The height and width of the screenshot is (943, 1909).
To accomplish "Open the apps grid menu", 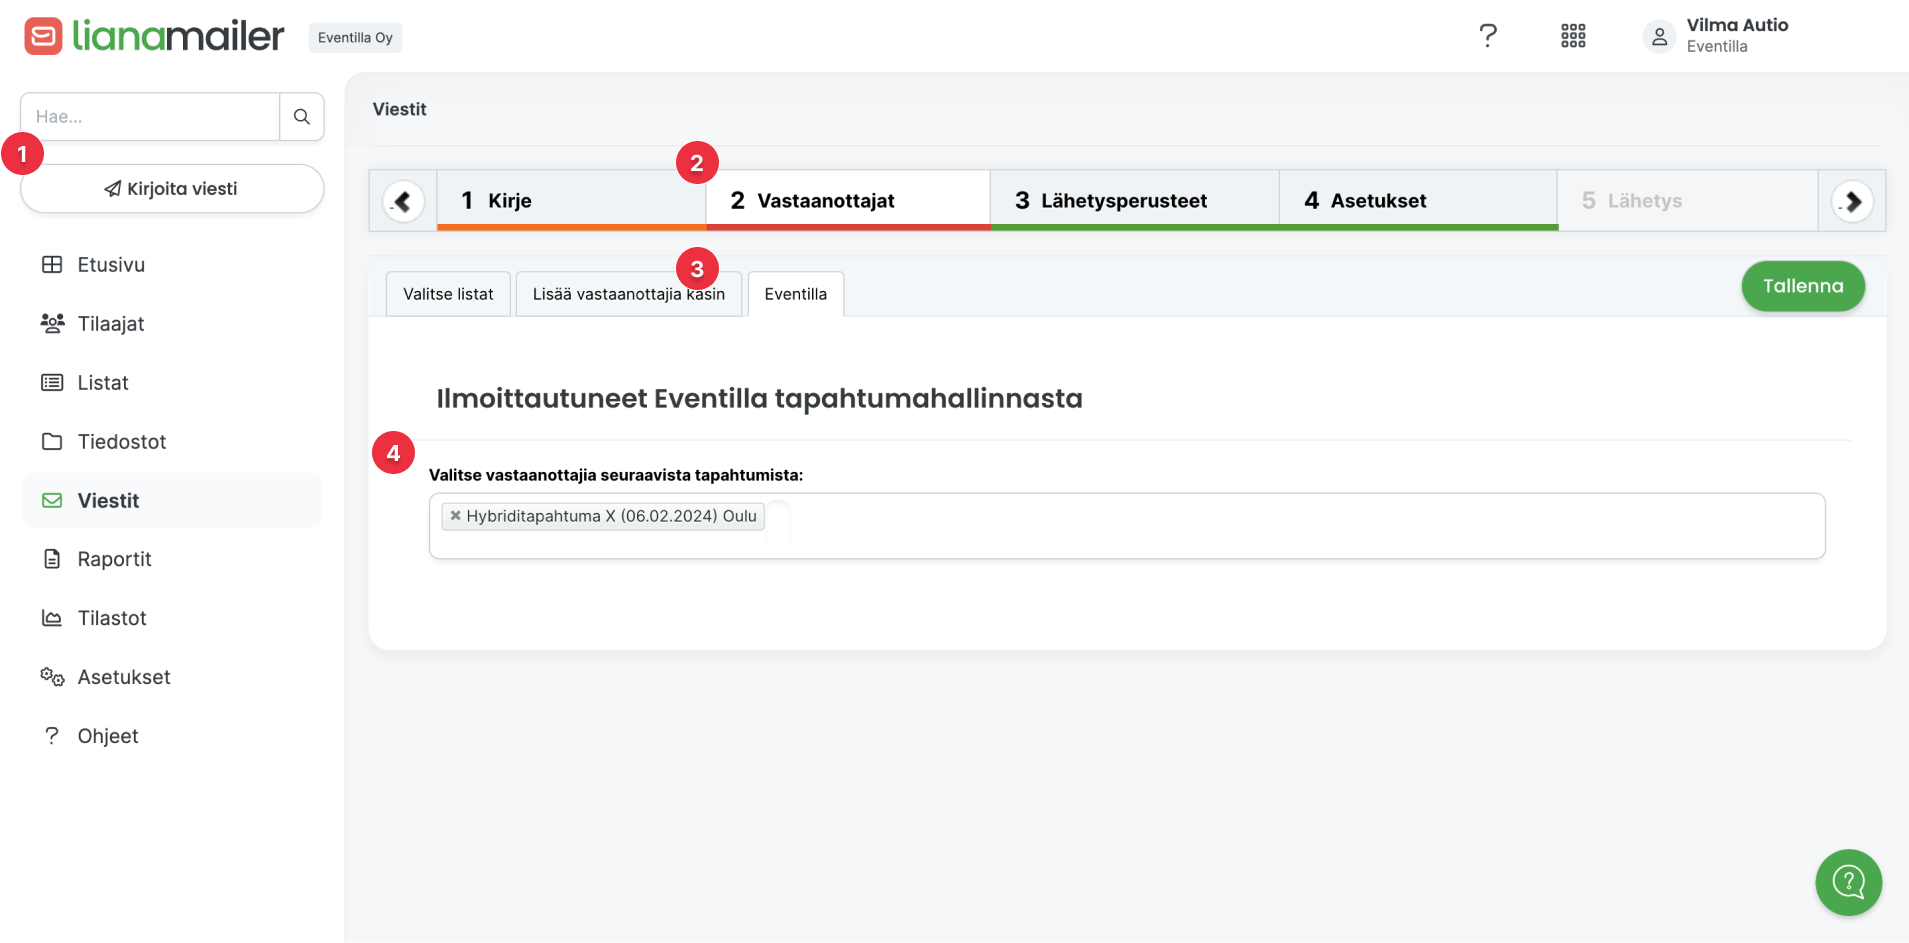I will coord(1573,36).
